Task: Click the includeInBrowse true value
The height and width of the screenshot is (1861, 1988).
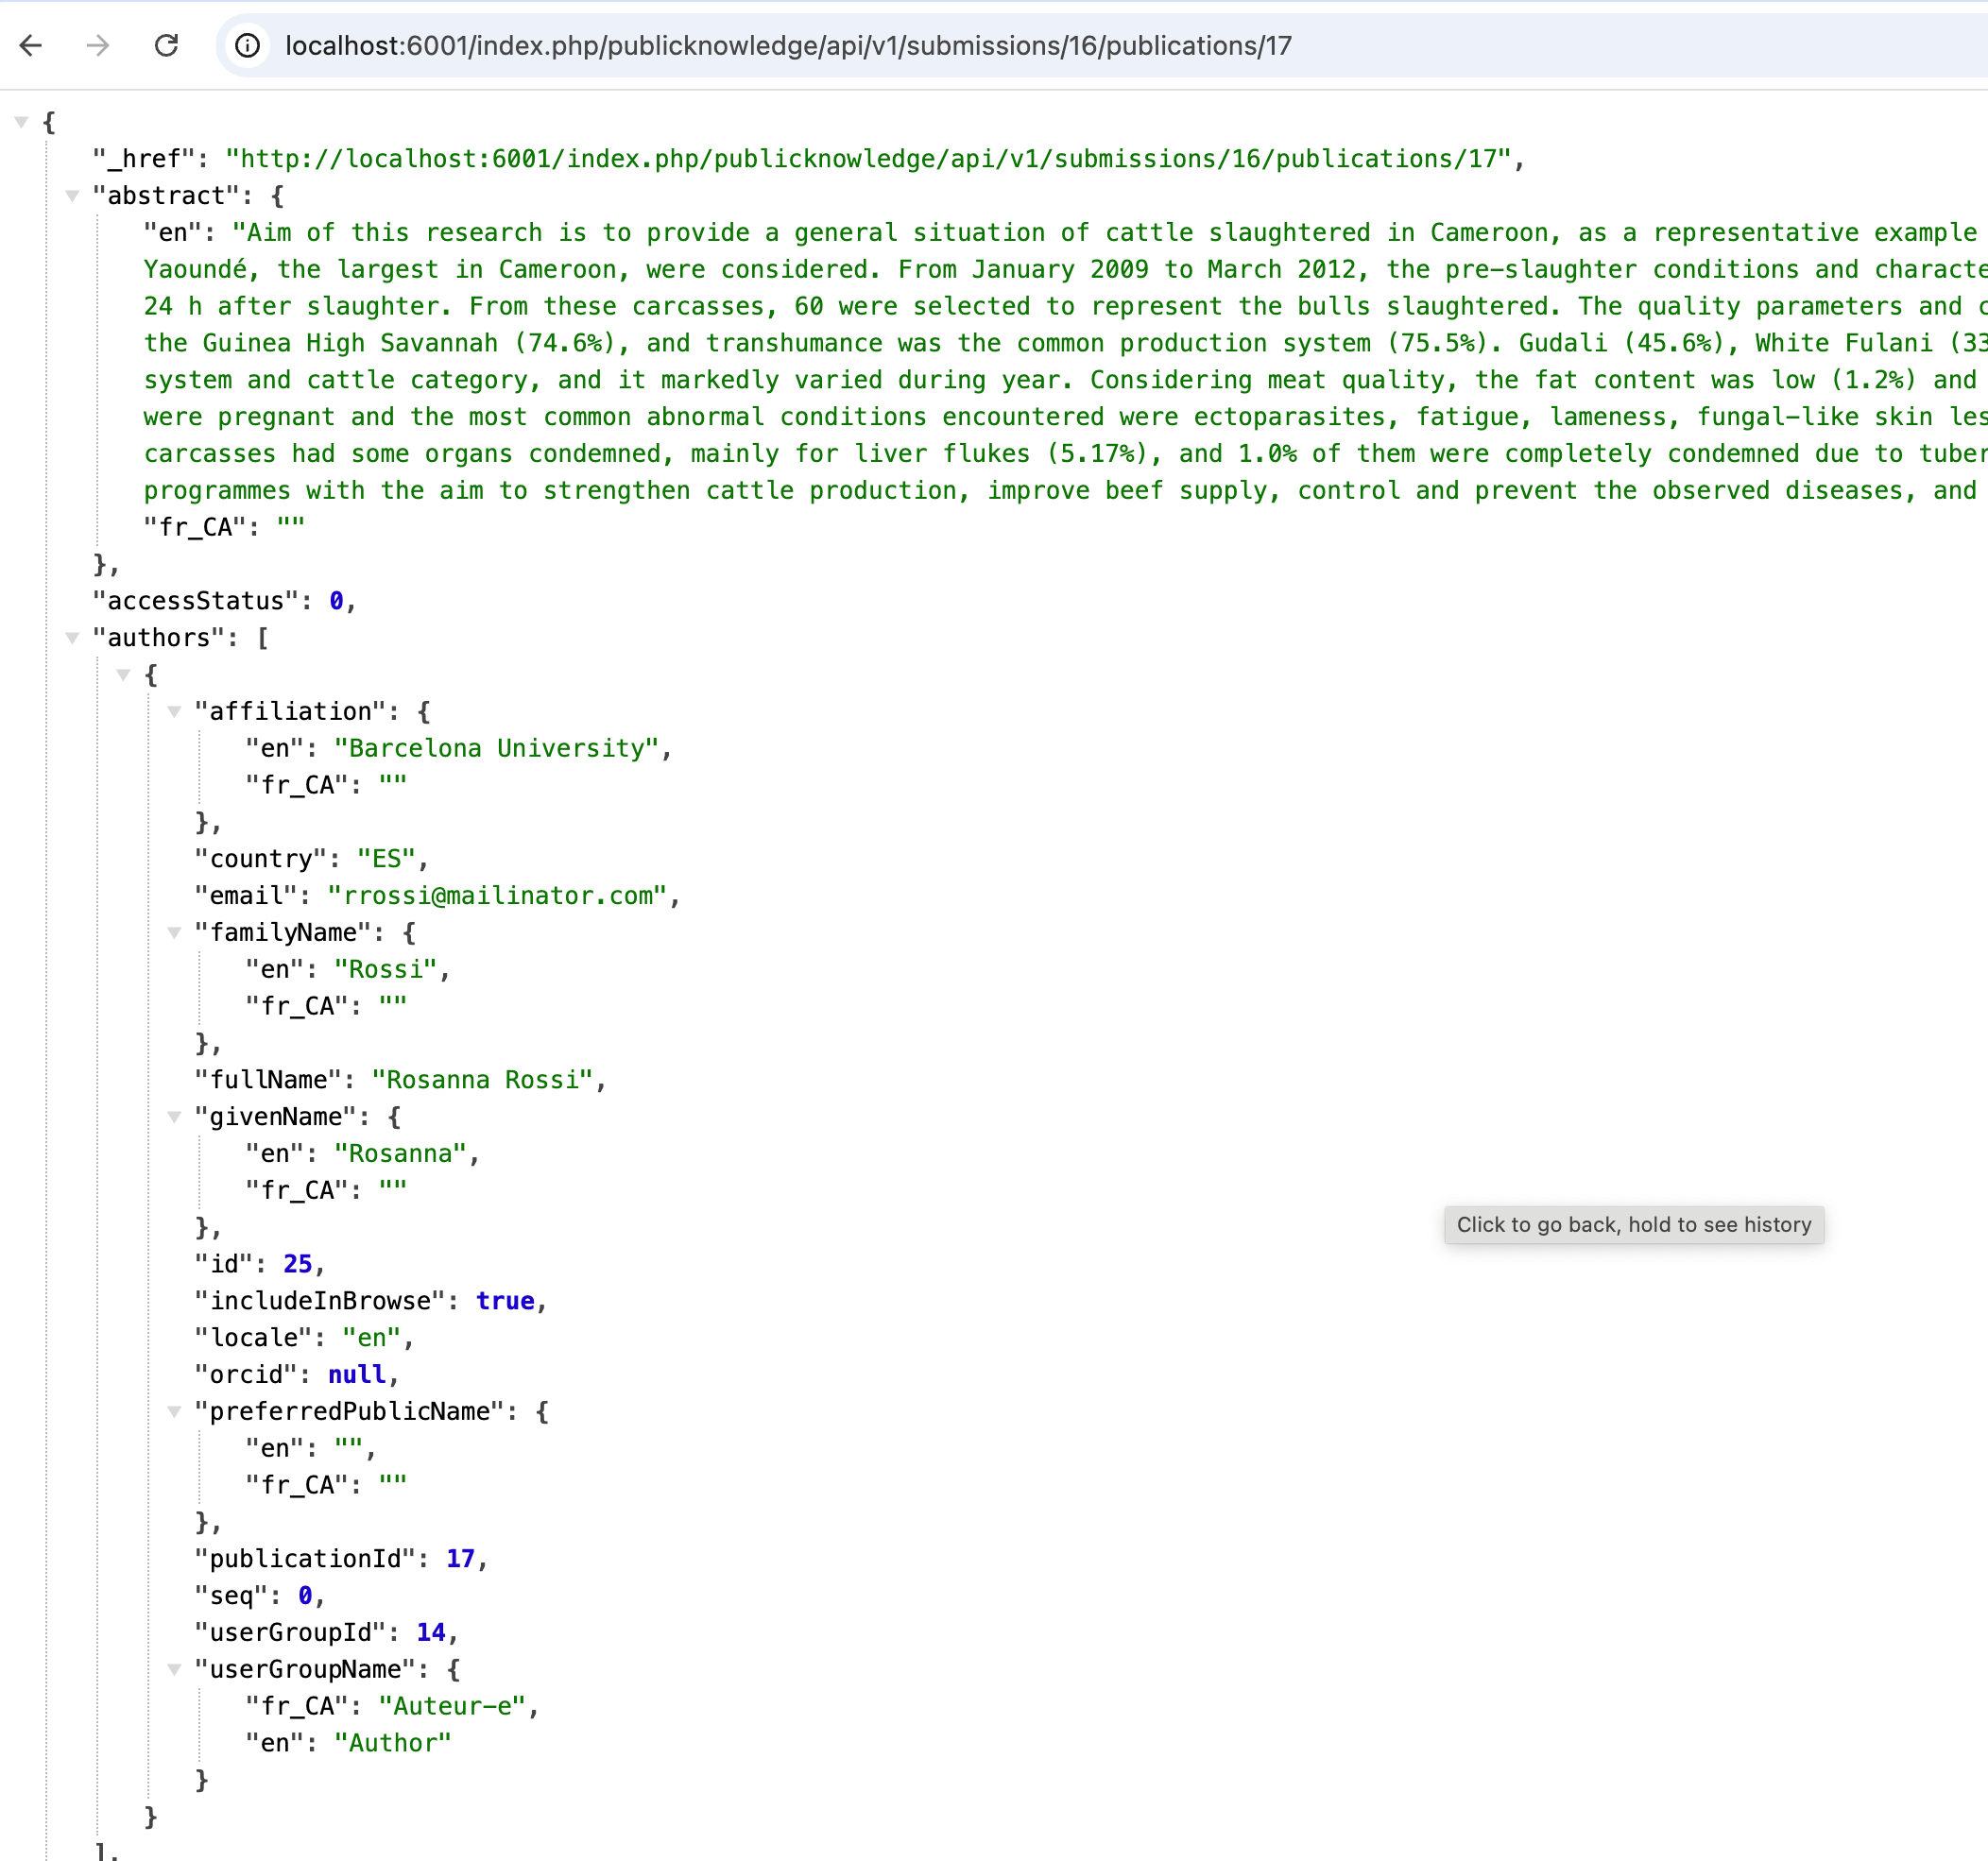Action: [505, 1301]
